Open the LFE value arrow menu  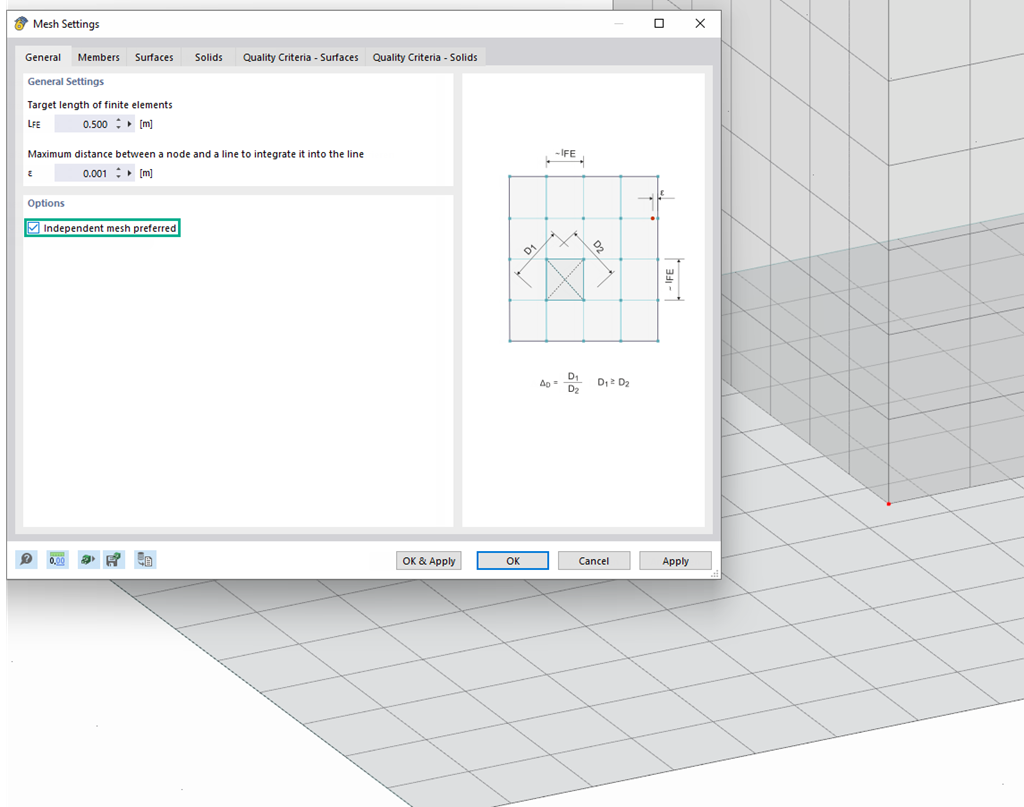point(129,124)
